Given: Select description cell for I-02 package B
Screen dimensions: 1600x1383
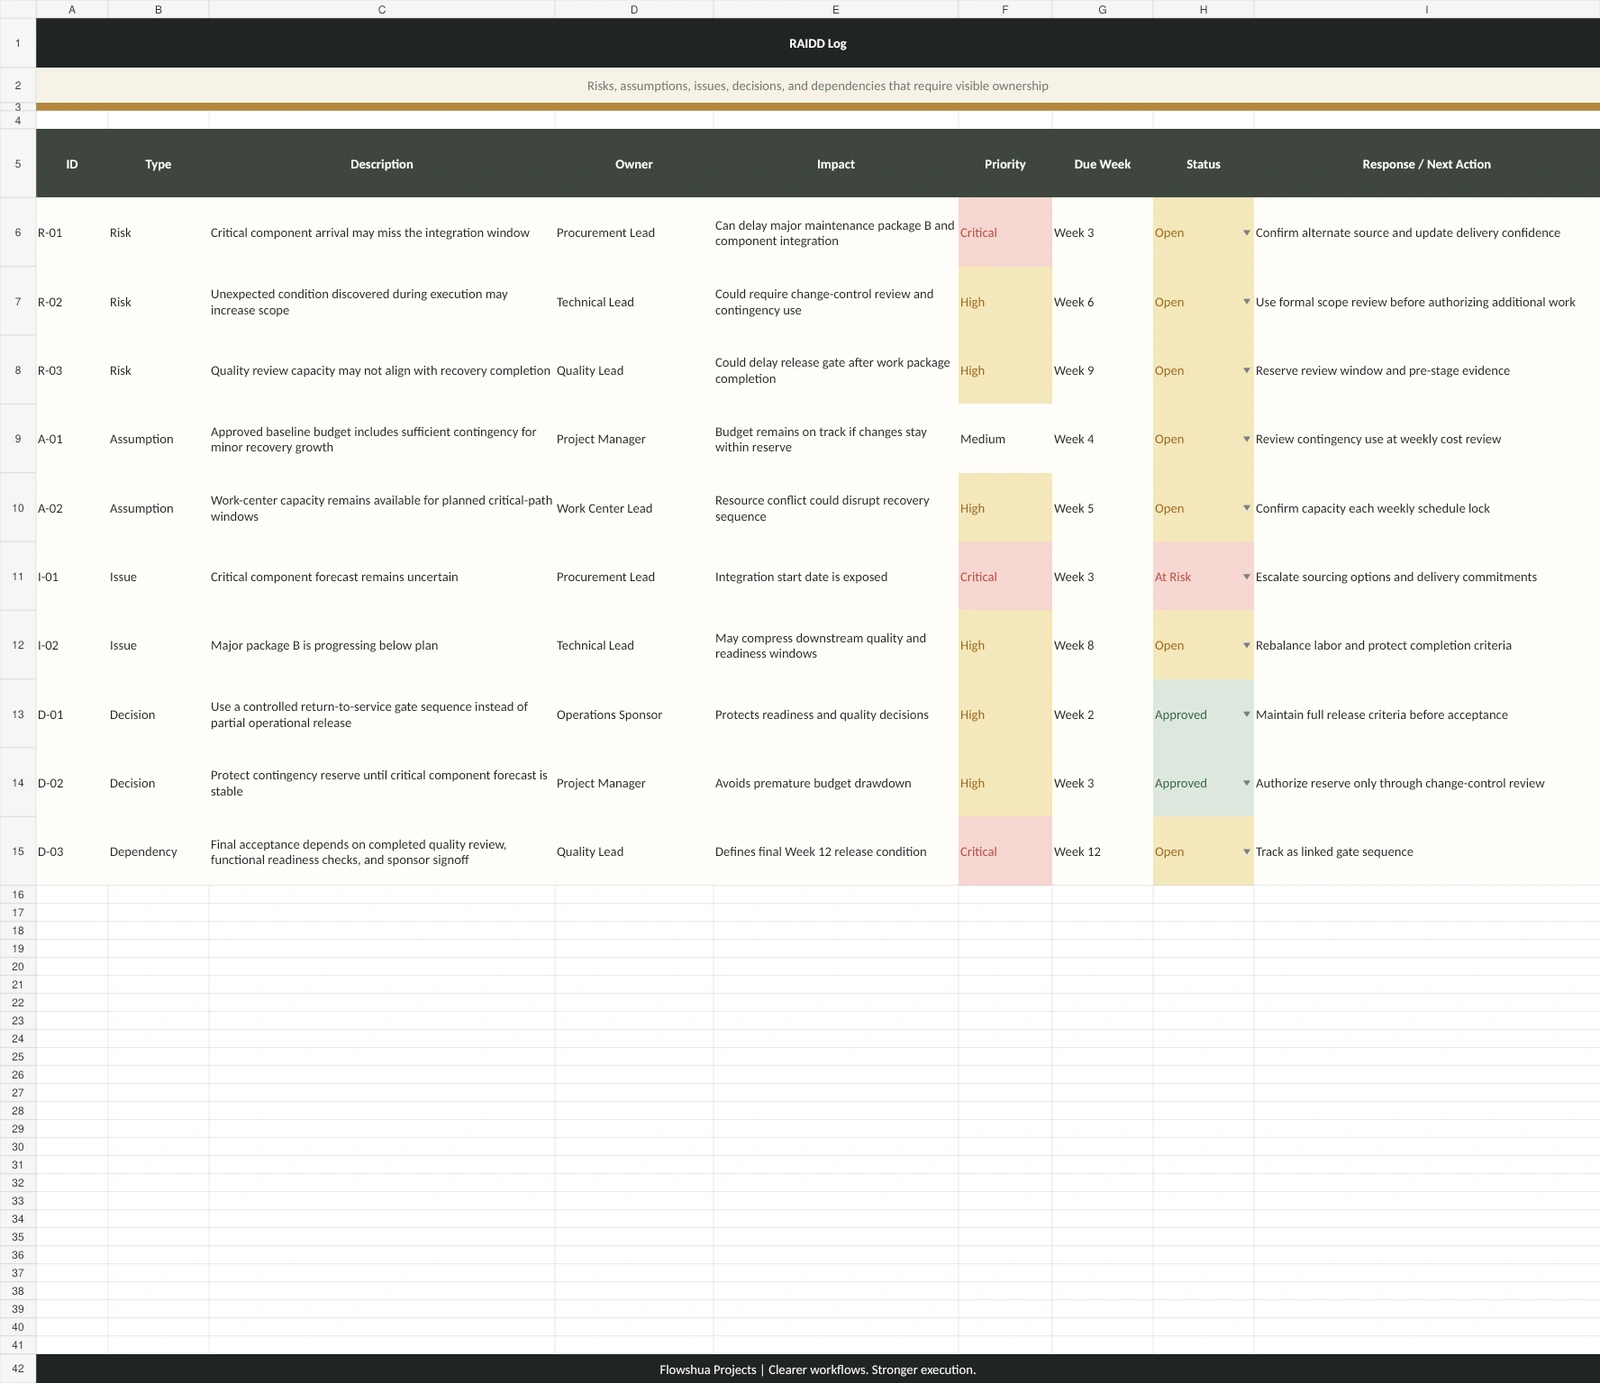Looking at the screenshot, I should tap(382, 646).
